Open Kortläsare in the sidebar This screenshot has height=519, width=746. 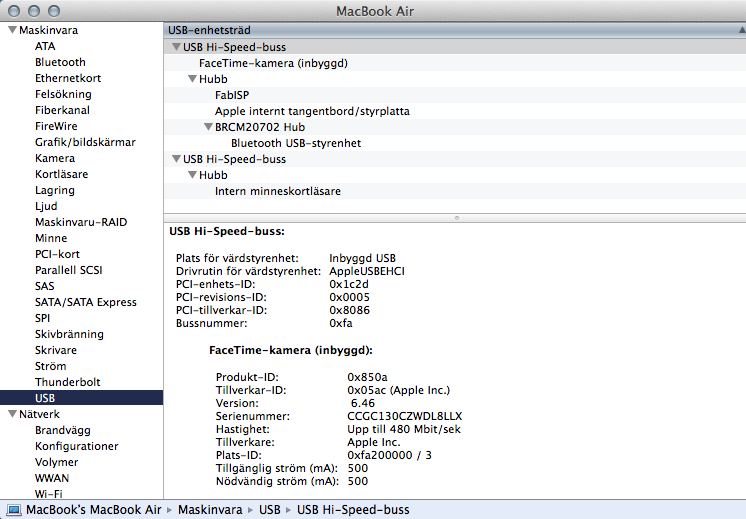61,174
